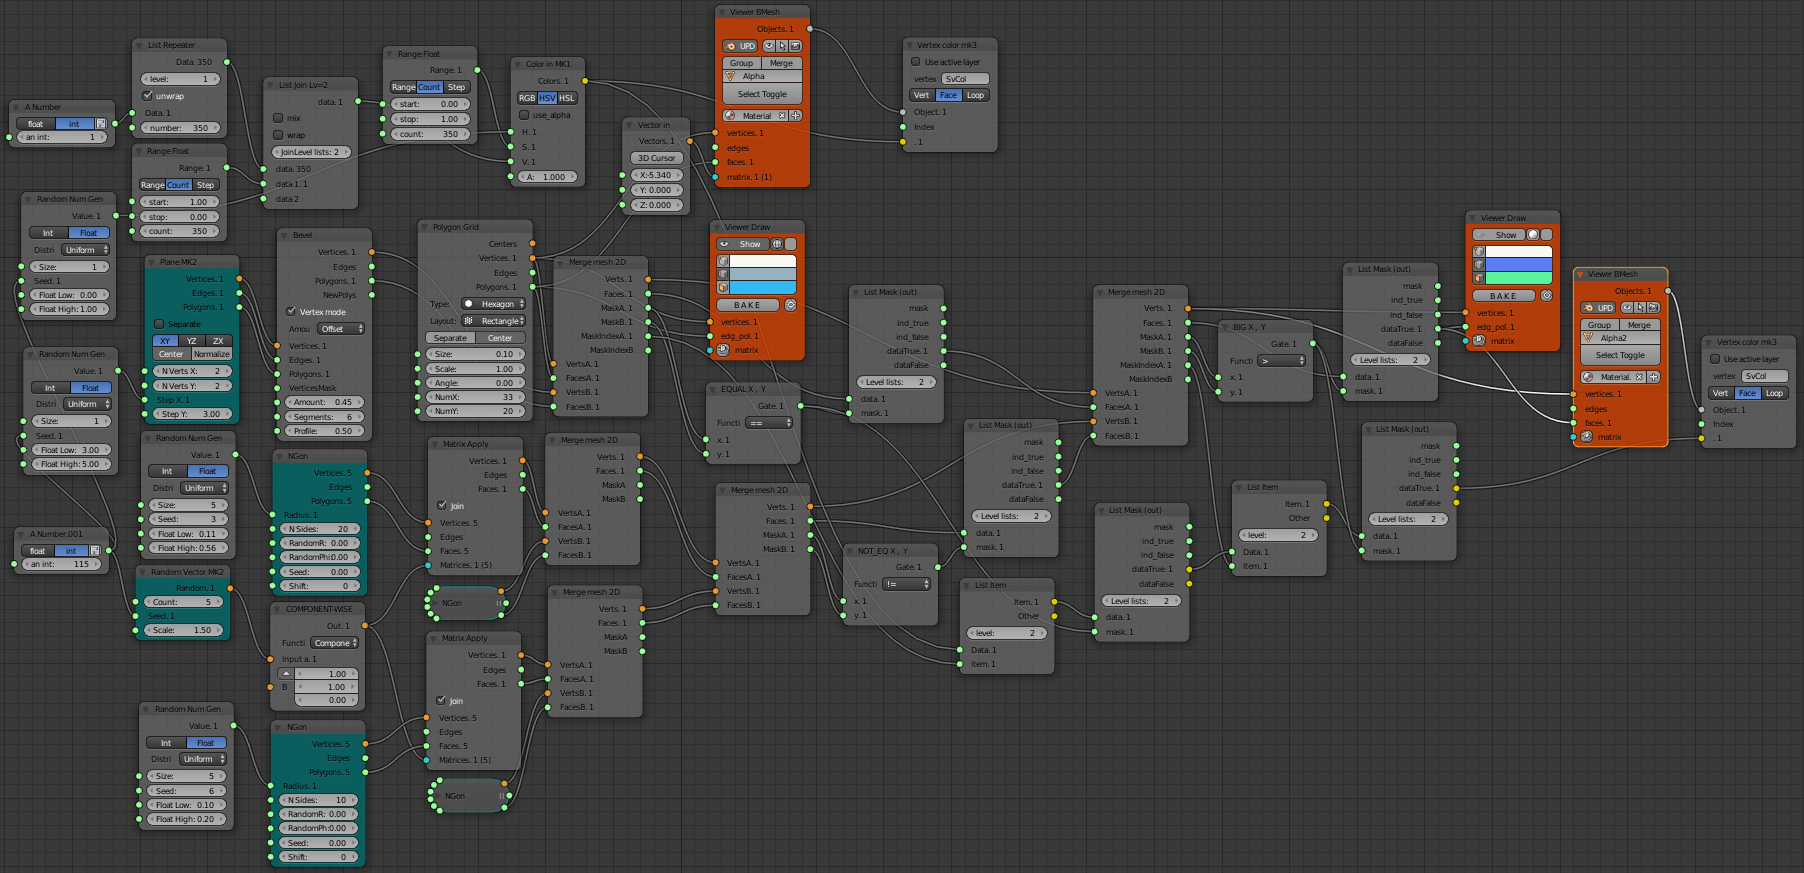Click the SvCol vertex field in right Vertex color mk3
This screenshot has width=1804, height=873.
pos(1765,376)
